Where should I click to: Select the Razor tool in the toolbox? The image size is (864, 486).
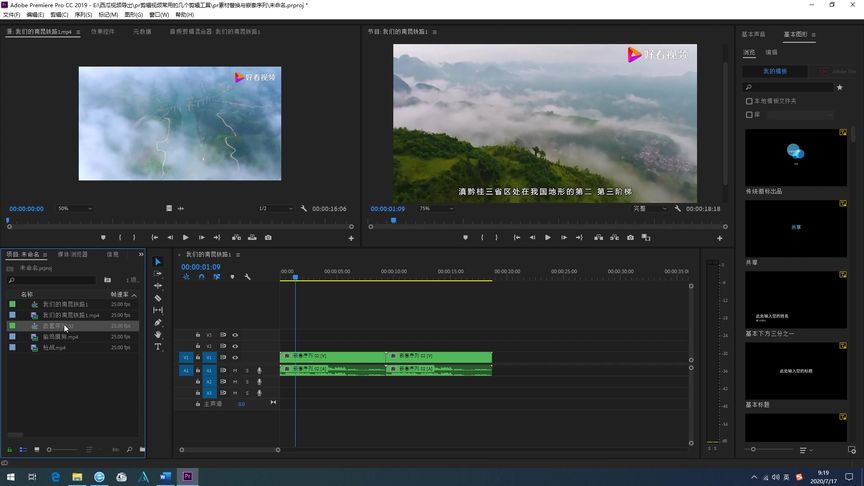coord(158,298)
